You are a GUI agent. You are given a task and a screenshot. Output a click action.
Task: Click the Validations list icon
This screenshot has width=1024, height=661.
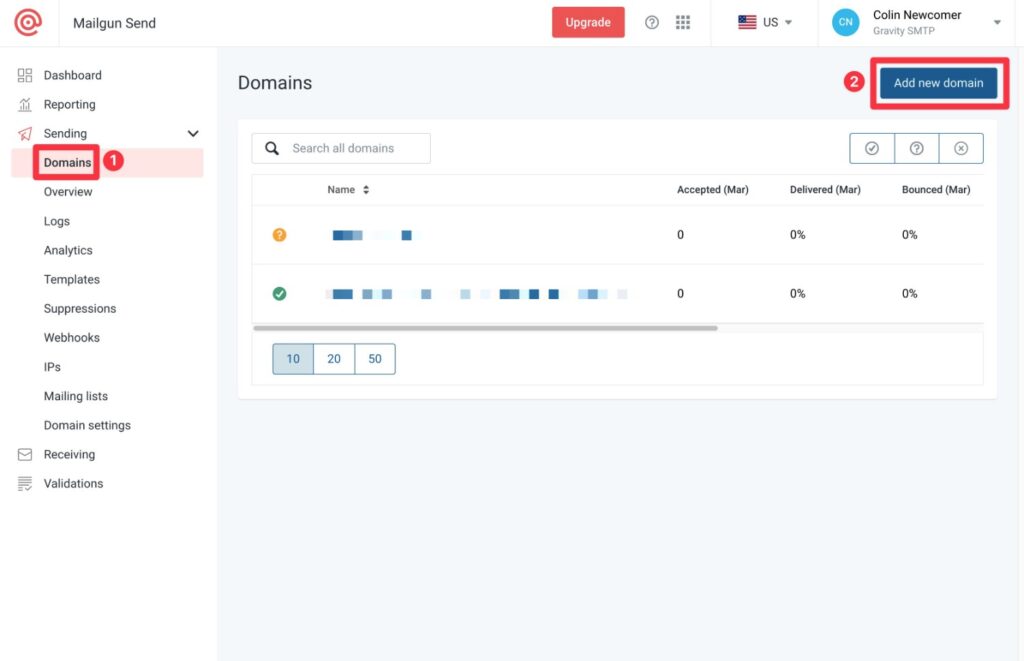(x=25, y=483)
